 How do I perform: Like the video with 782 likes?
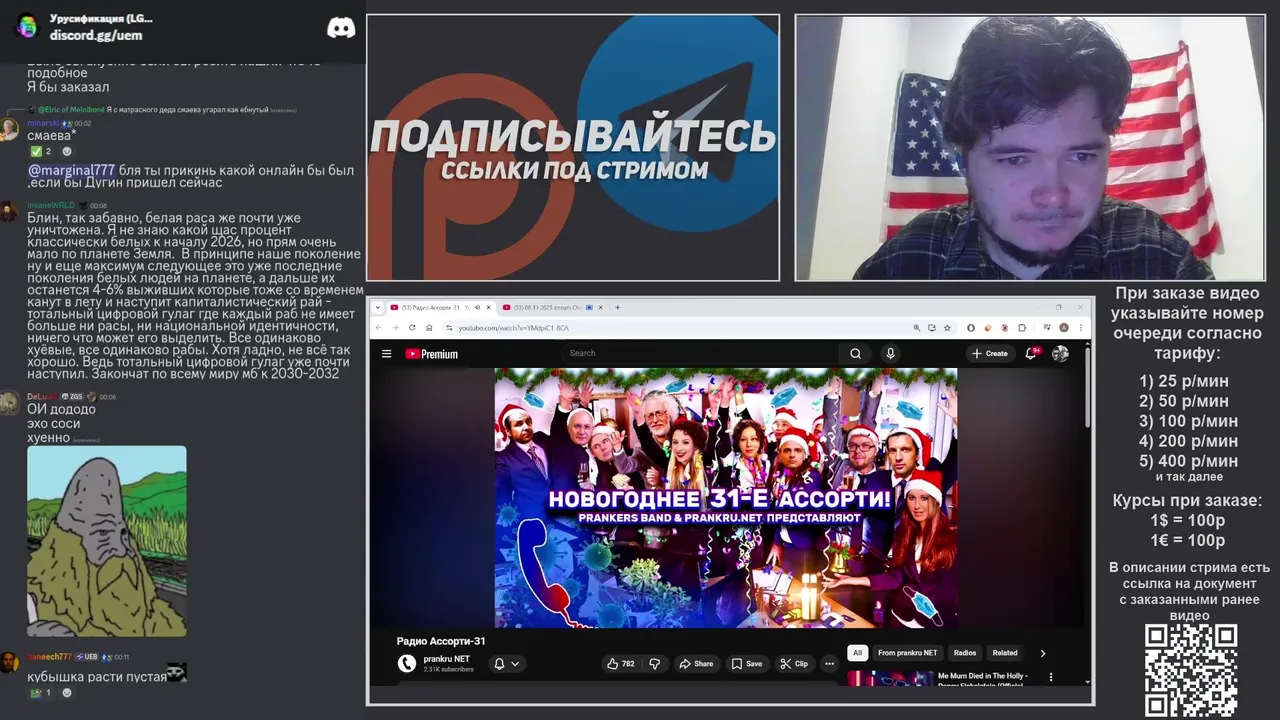621,663
